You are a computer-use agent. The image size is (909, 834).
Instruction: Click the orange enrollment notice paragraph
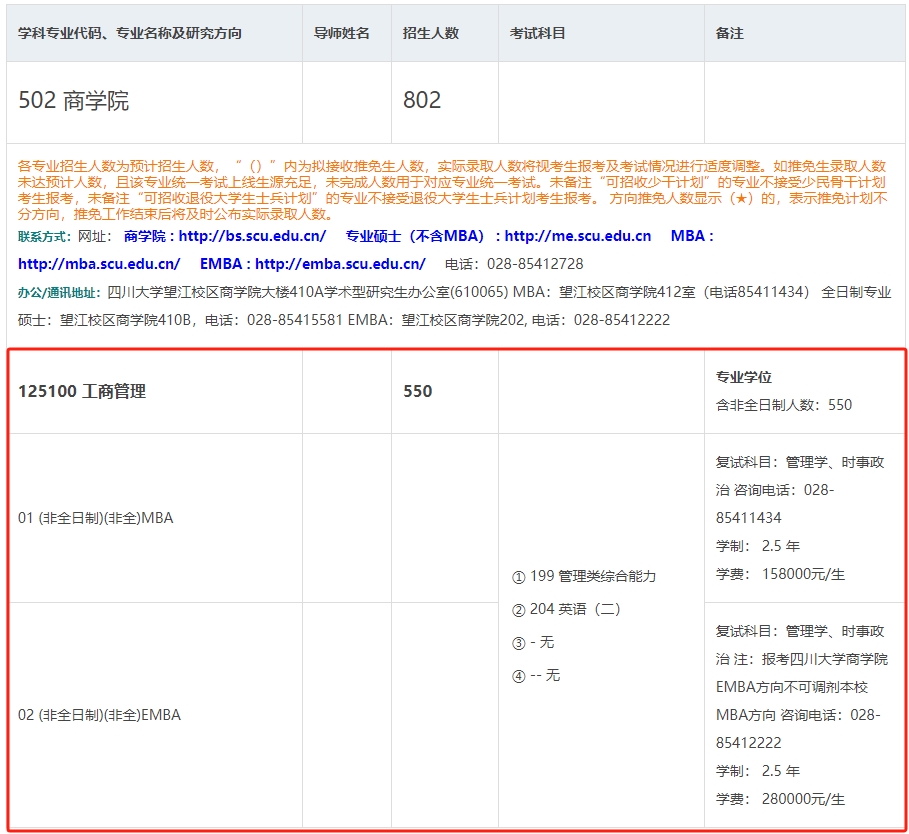(452, 190)
